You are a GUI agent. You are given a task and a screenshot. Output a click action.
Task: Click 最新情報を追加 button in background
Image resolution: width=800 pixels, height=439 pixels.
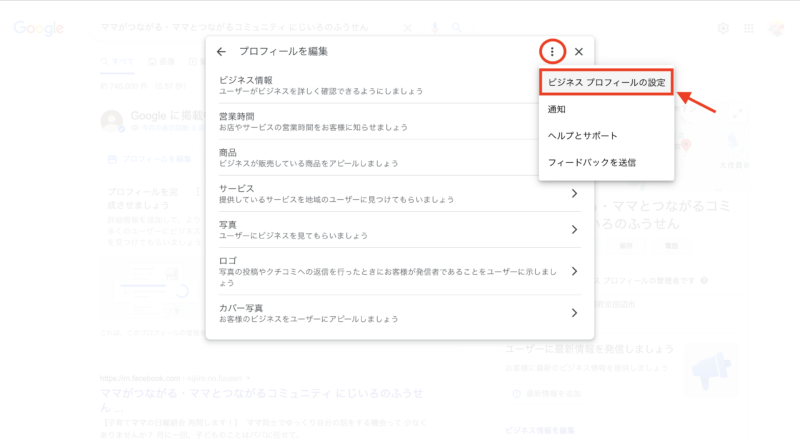tap(547, 394)
